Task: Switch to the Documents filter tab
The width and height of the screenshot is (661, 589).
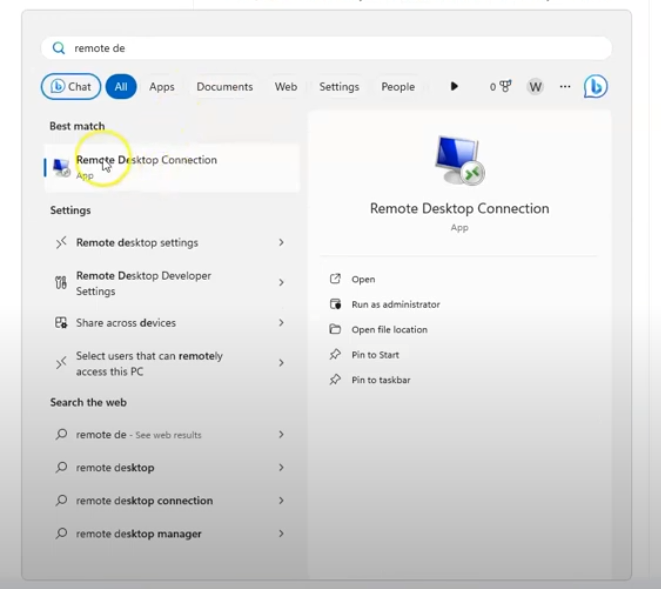Action: (x=225, y=86)
